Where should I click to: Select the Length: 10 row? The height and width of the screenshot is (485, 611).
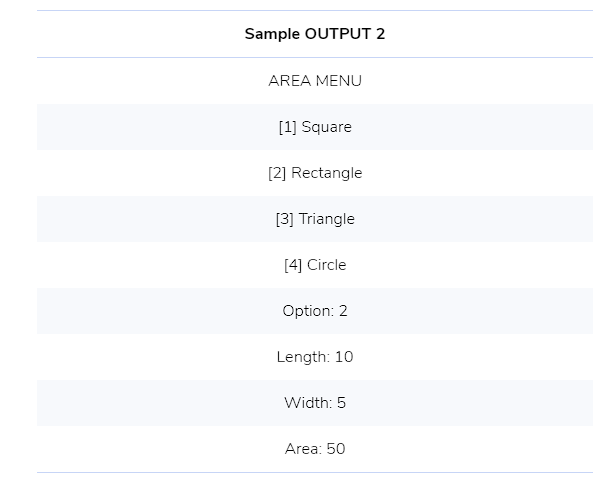(315, 357)
